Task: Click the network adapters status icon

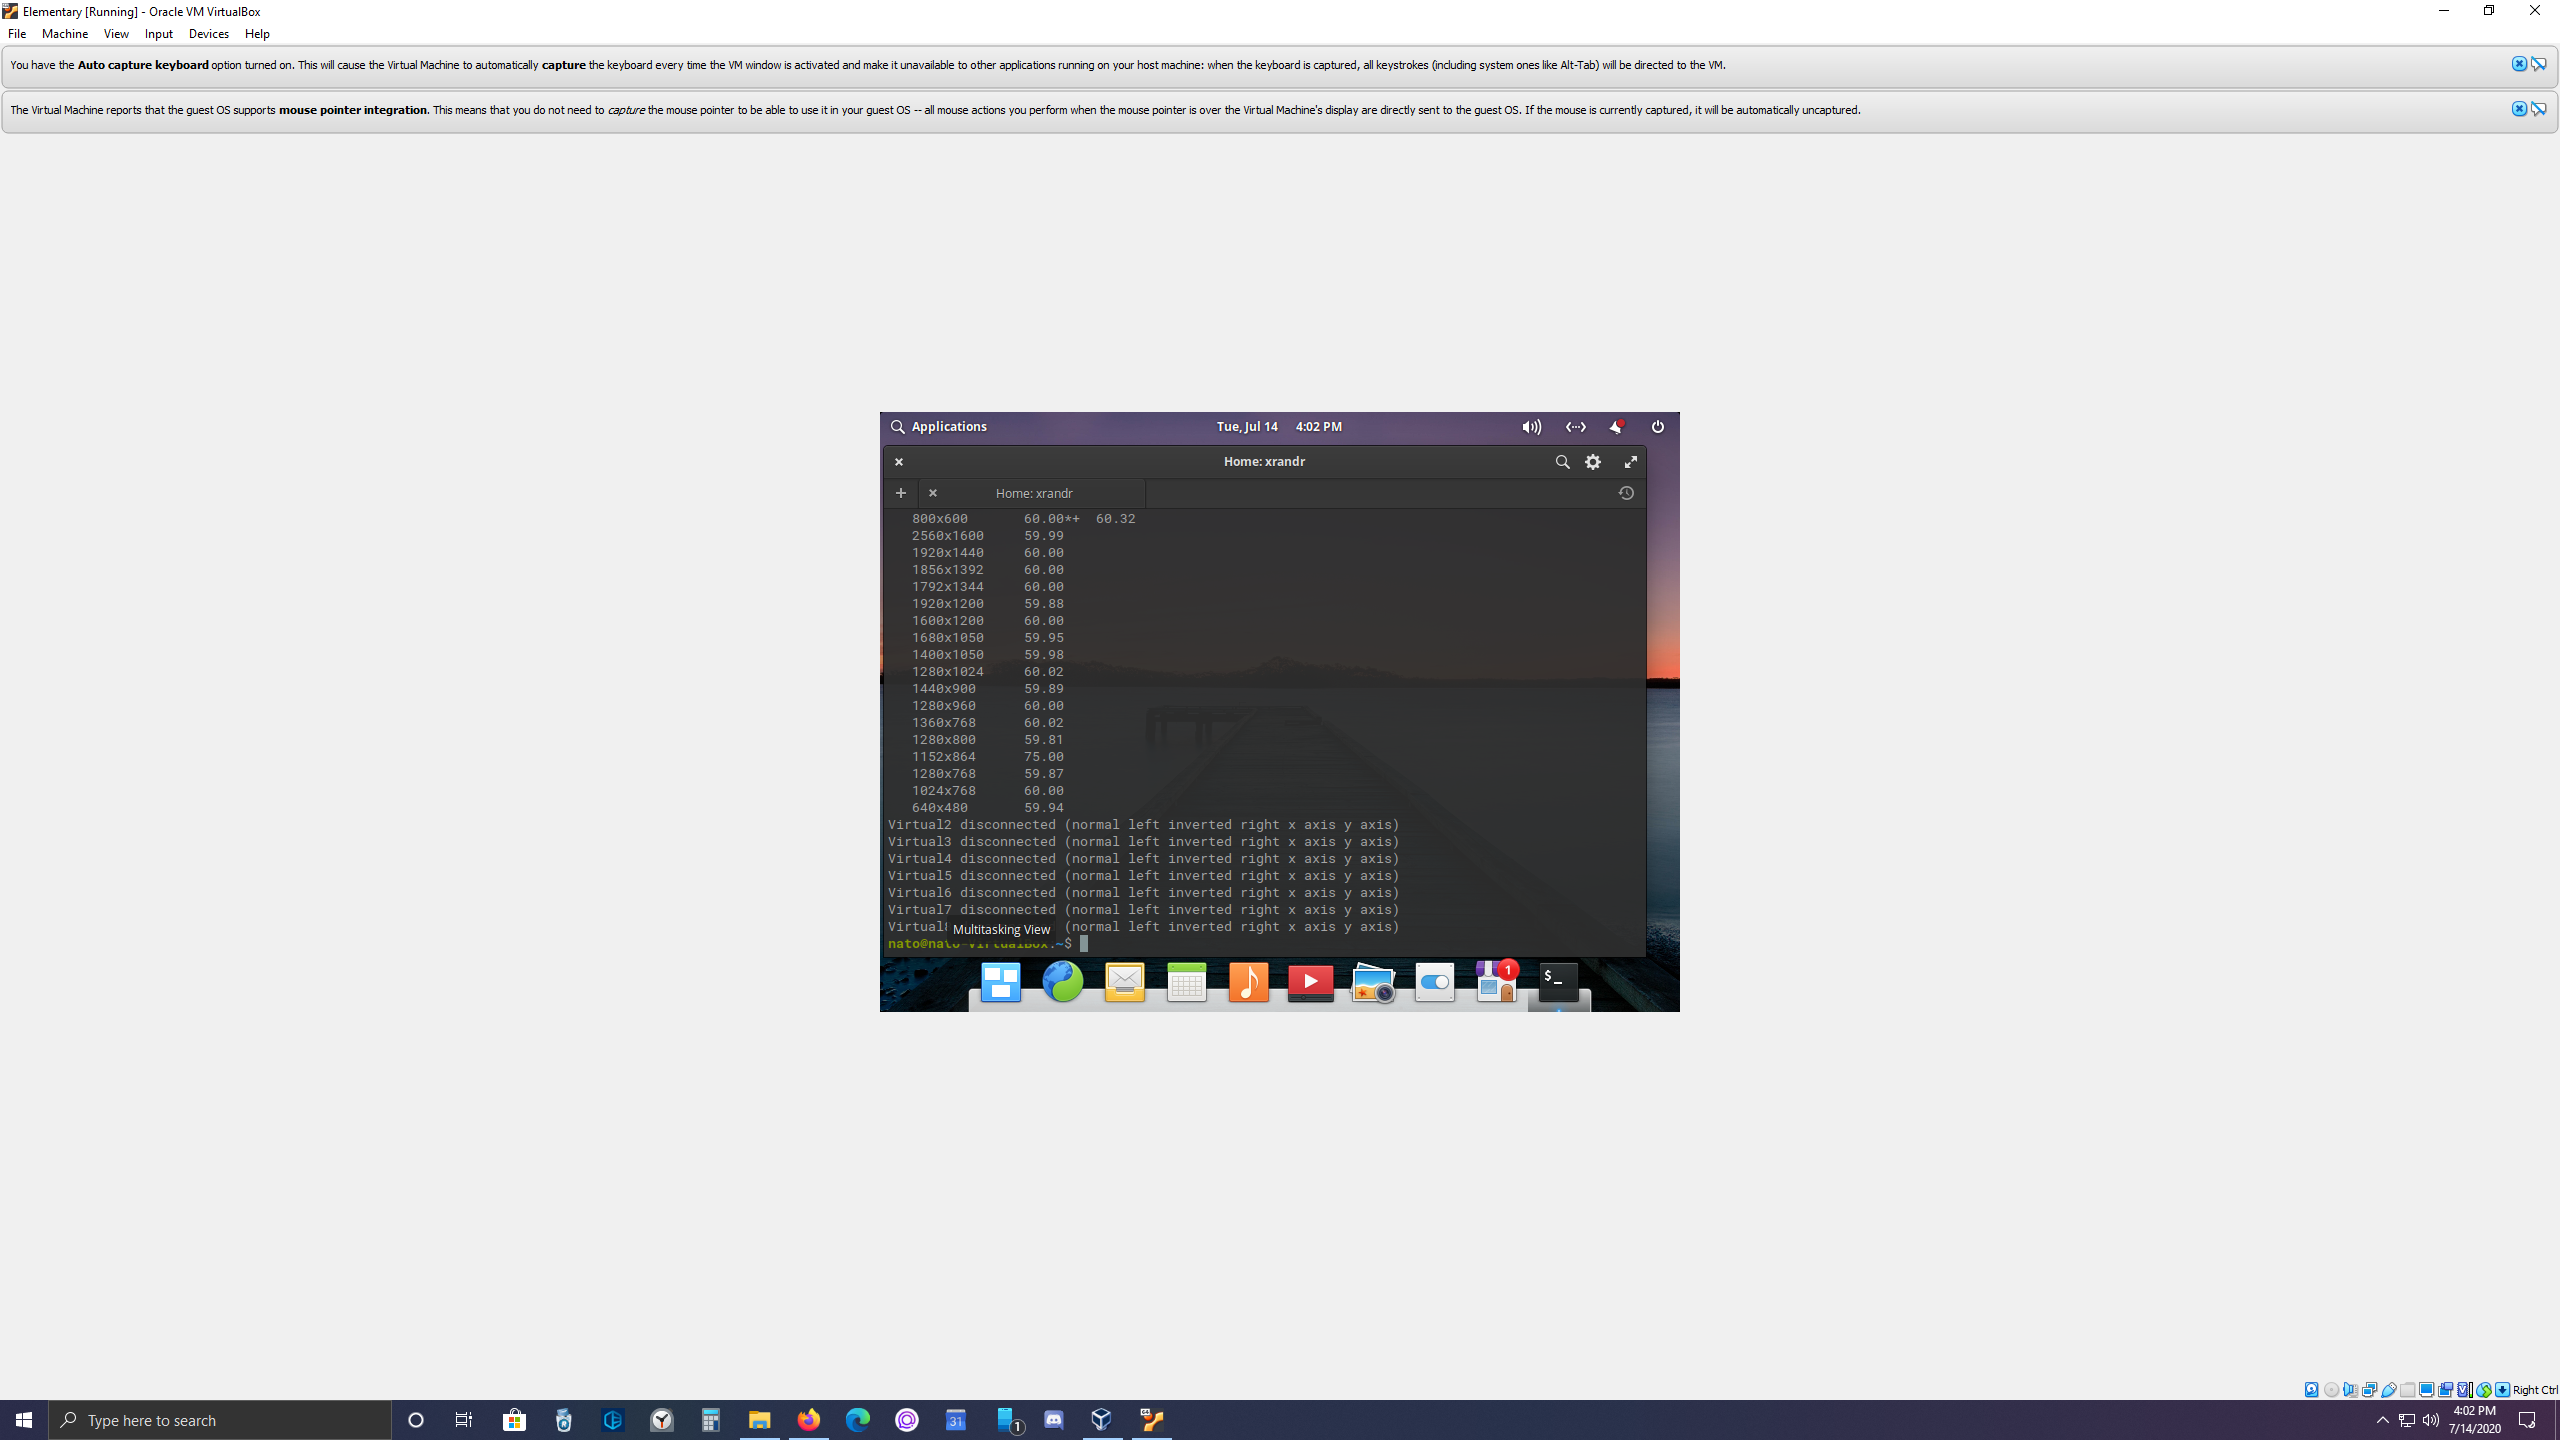Action: click(2369, 1390)
